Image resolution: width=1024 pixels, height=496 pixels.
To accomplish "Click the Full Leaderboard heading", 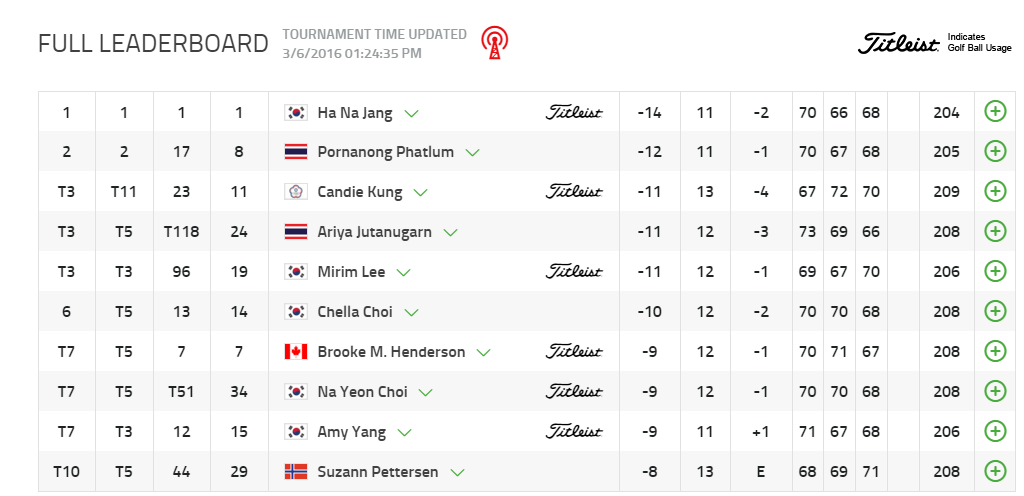I will click(x=153, y=44).
